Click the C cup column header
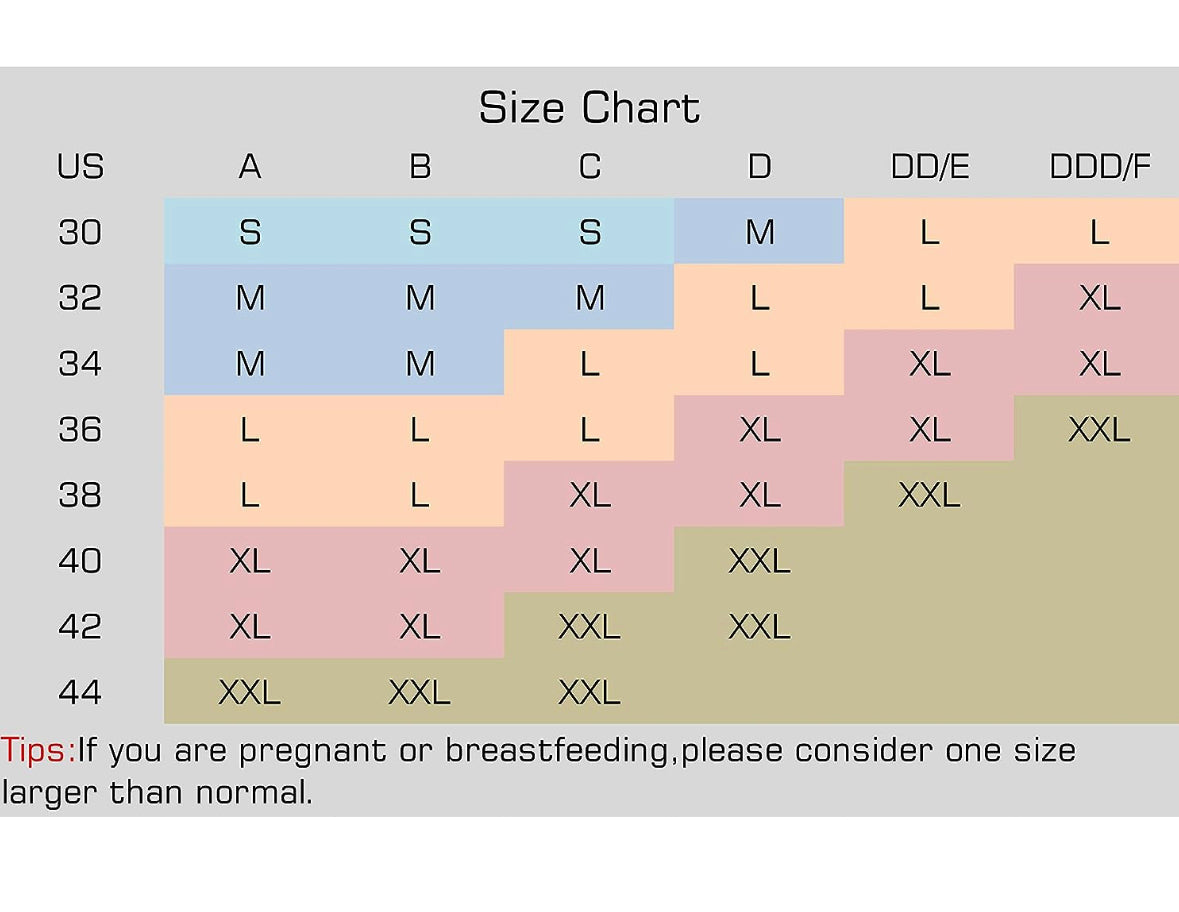The height and width of the screenshot is (912, 1179). (589, 167)
